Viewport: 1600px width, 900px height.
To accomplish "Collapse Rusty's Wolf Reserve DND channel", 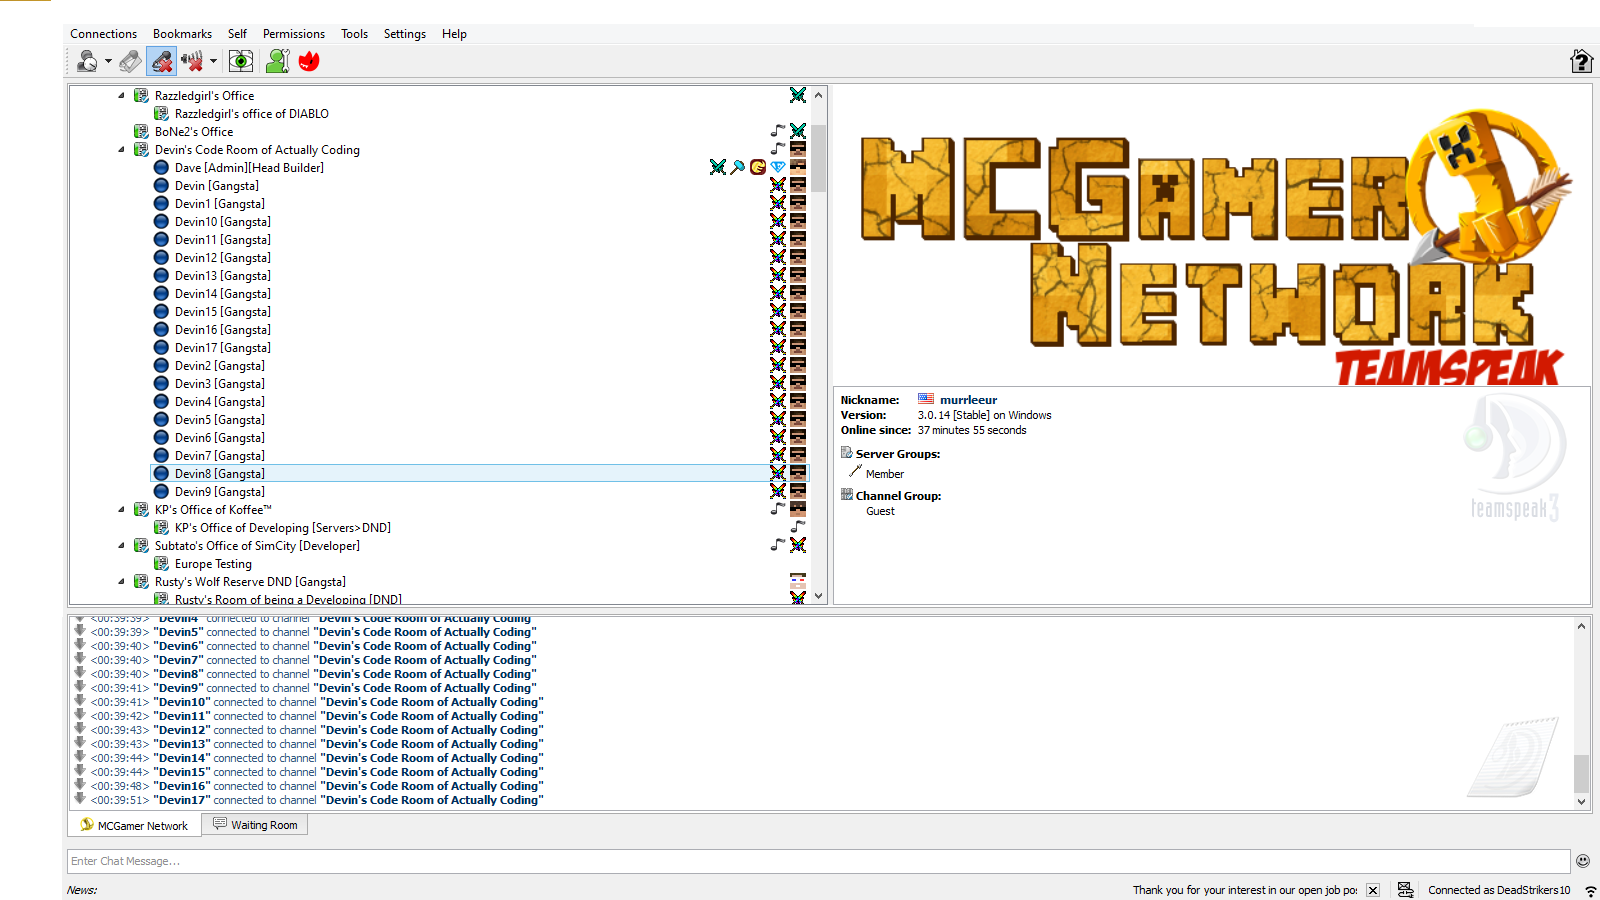I will (x=122, y=582).
